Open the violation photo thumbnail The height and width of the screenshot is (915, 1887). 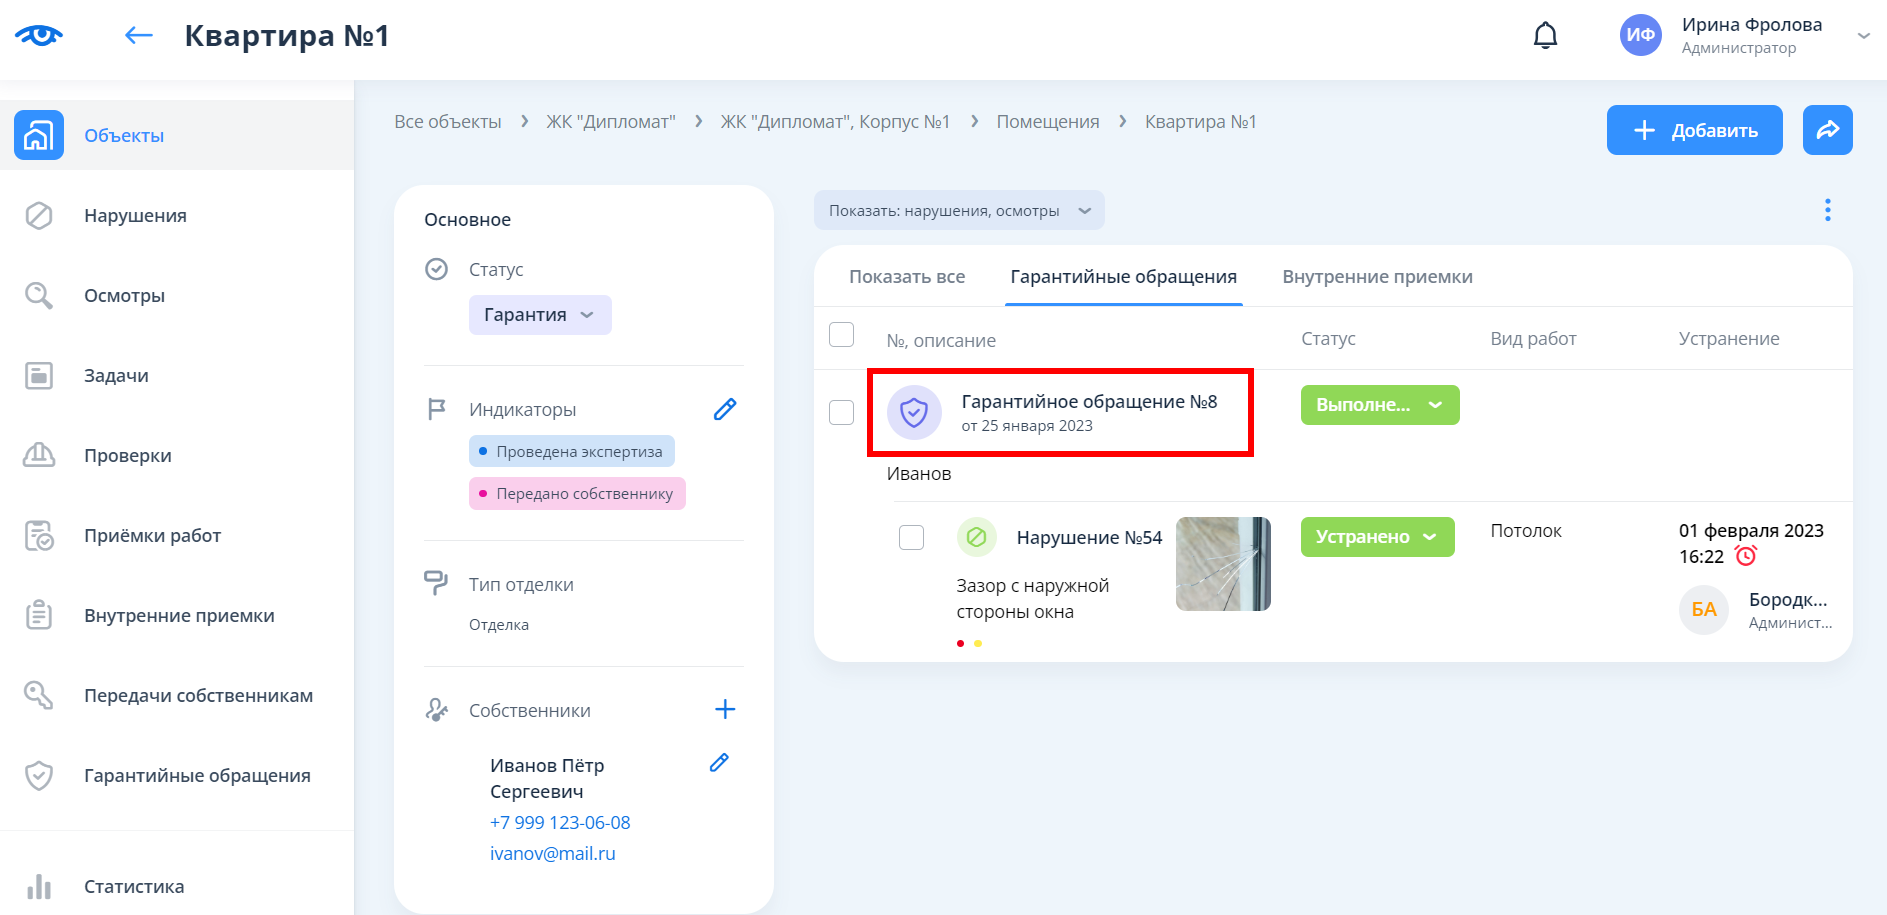point(1222,564)
